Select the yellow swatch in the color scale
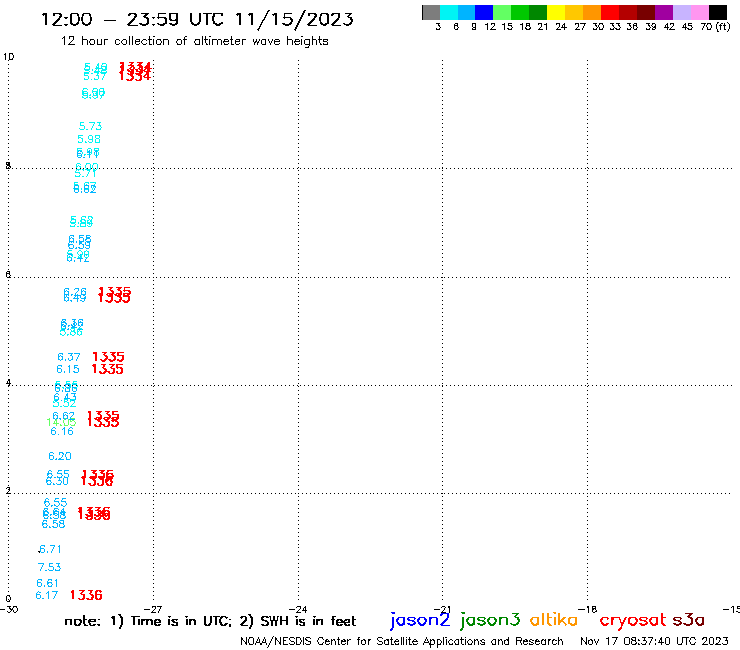This screenshot has height=650, width=740. tap(556, 12)
